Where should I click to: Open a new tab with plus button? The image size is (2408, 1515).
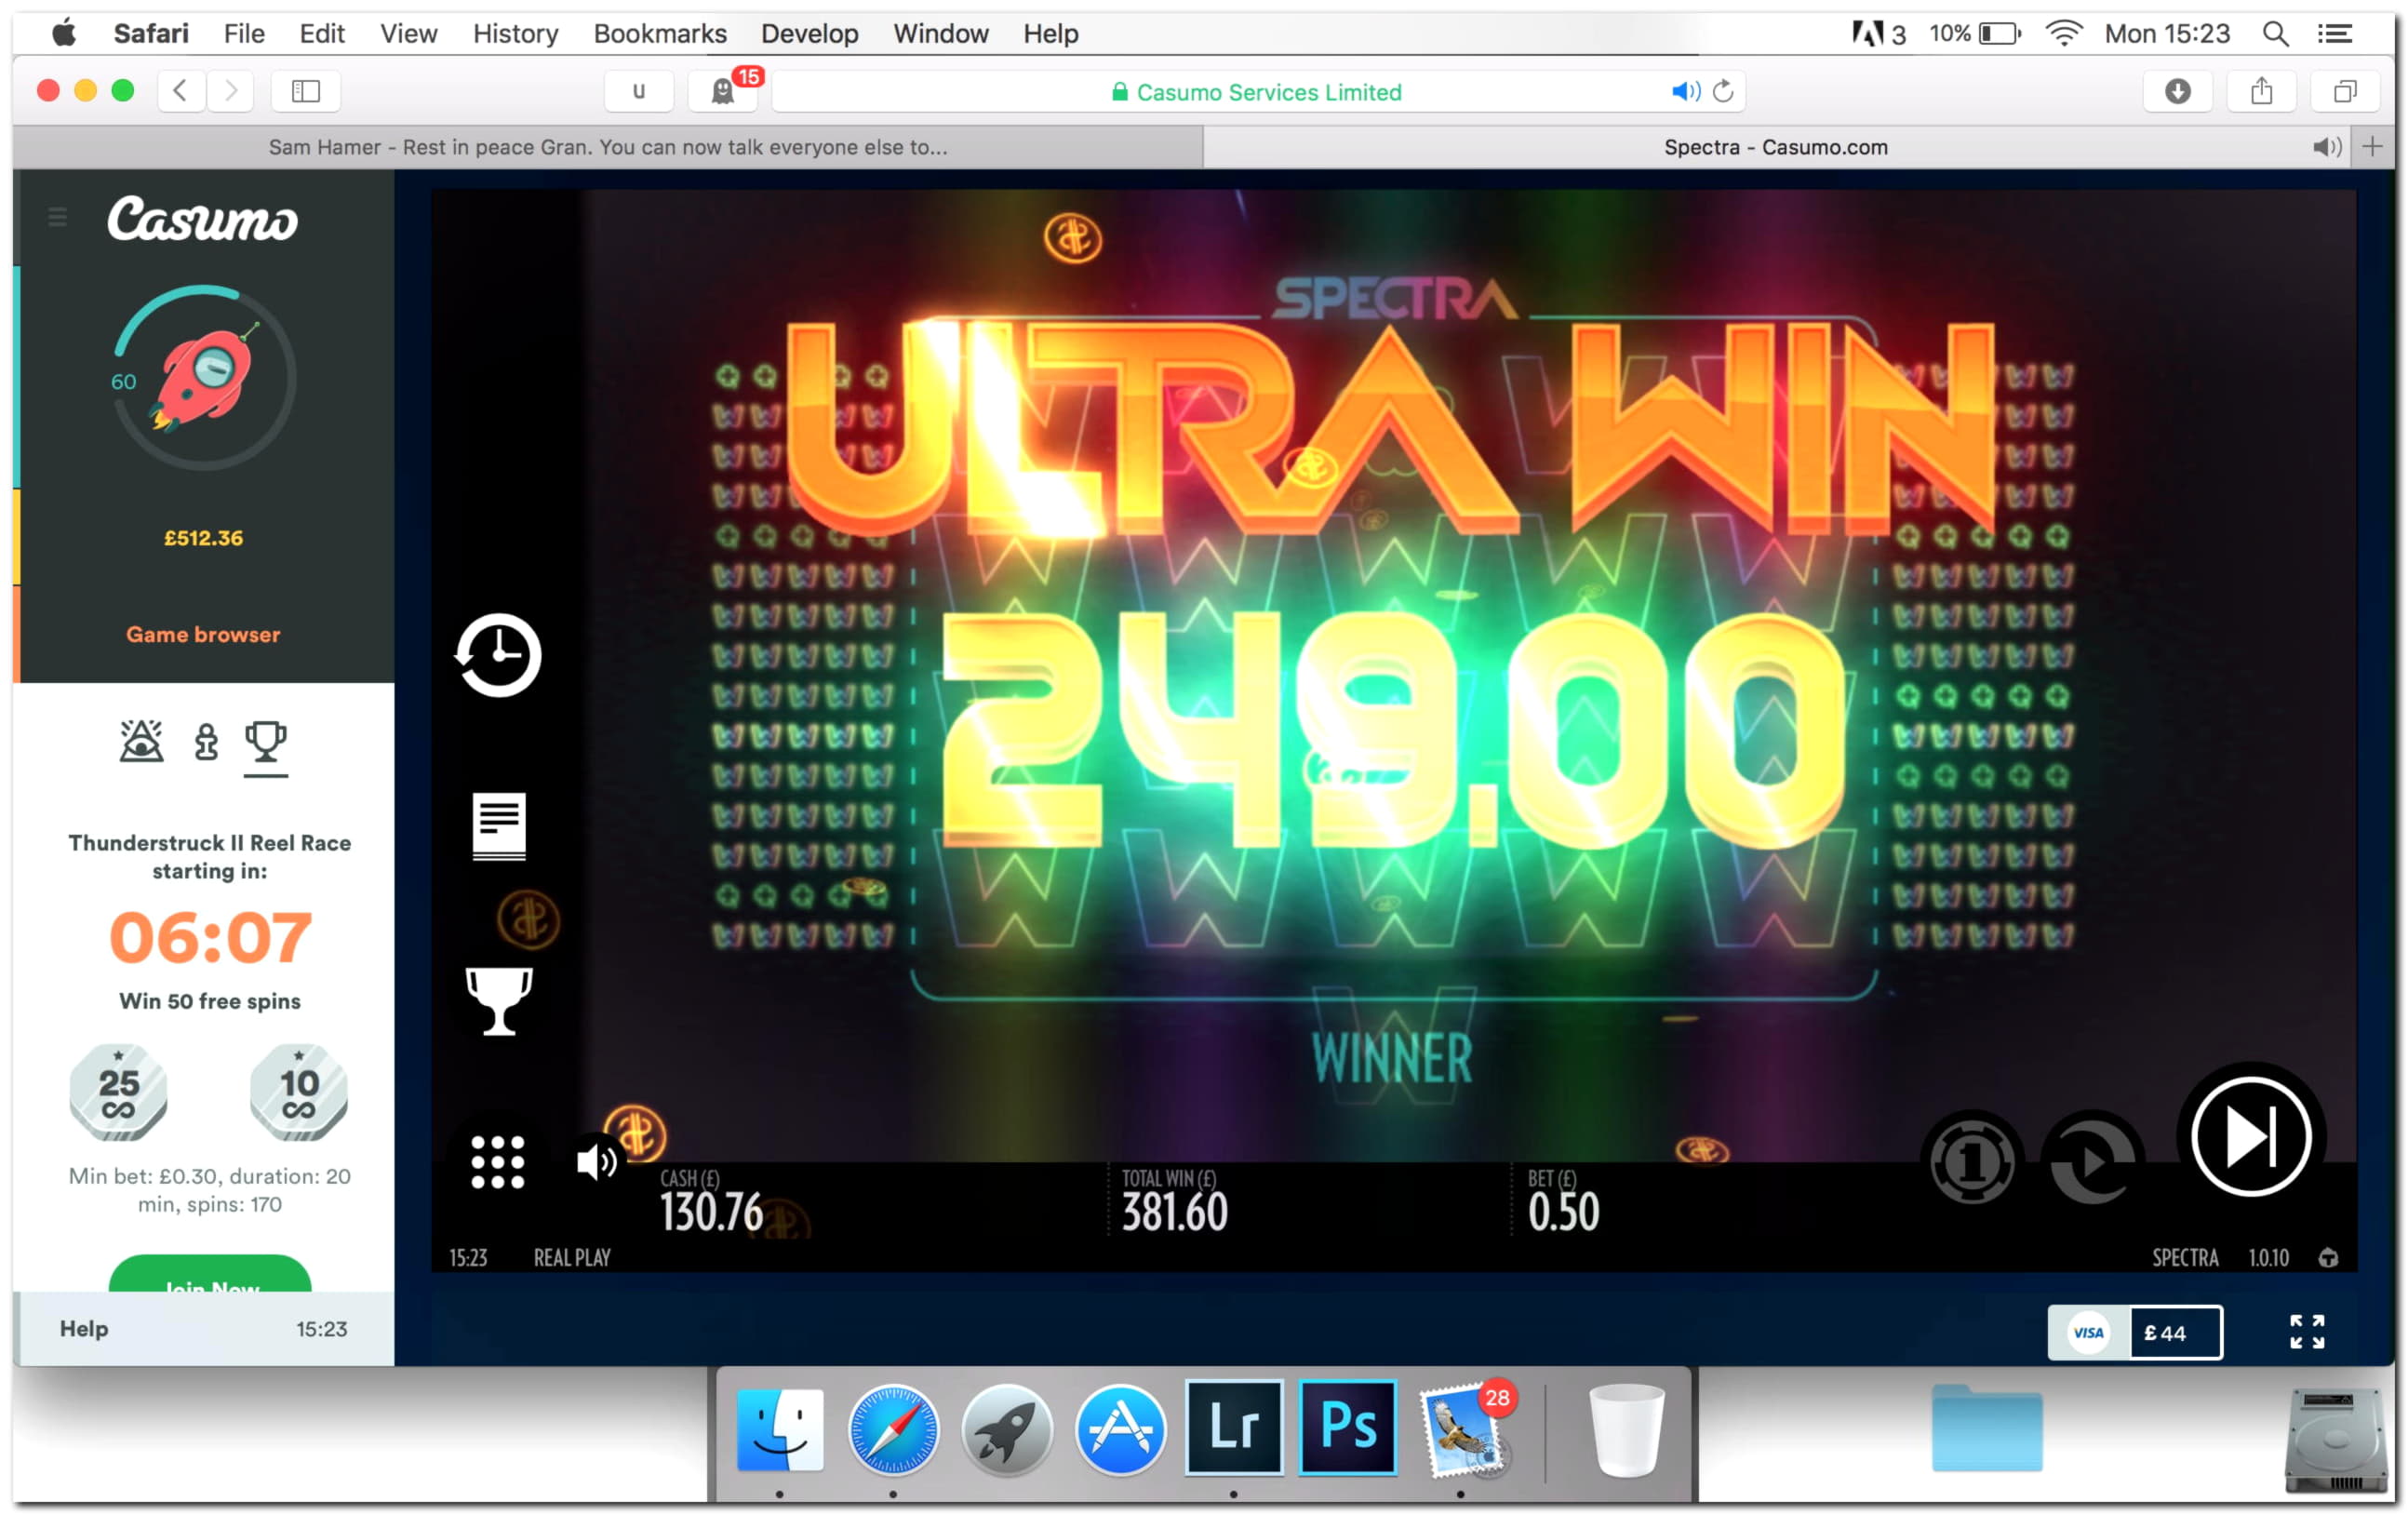pyautogui.click(x=2372, y=147)
